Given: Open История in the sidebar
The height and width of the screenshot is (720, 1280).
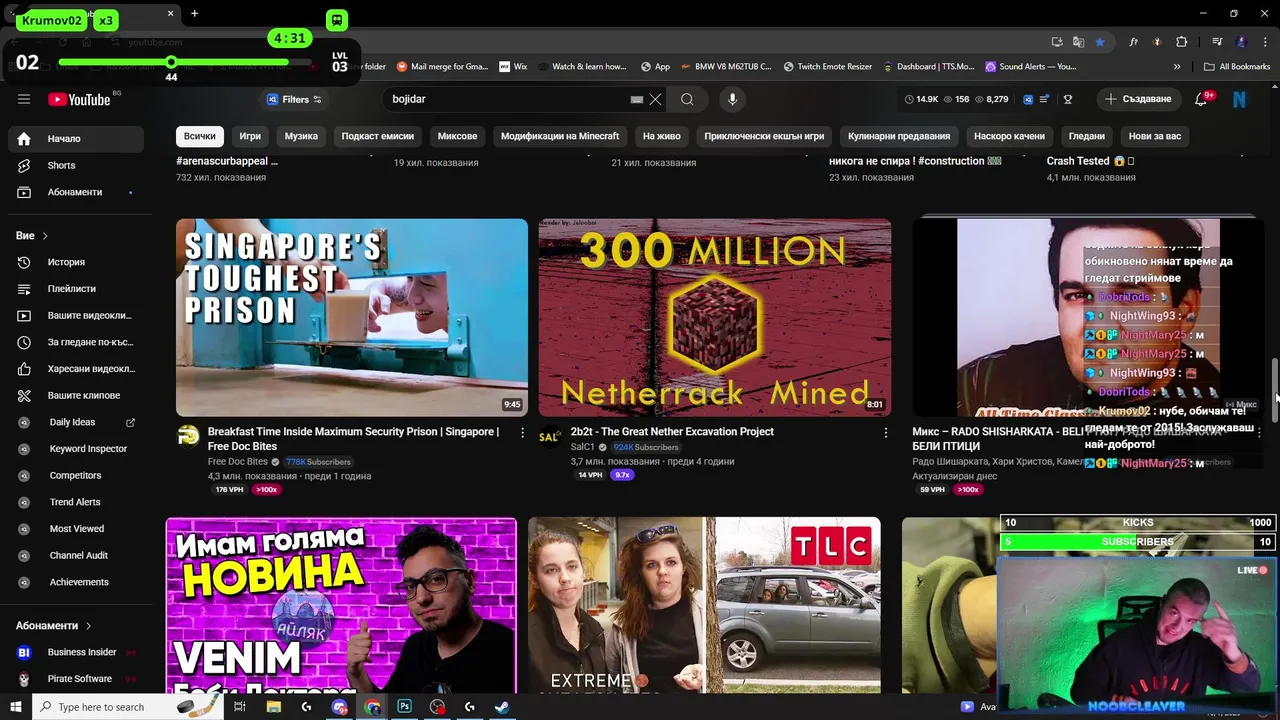Looking at the screenshot, I should tap(76, 262).
